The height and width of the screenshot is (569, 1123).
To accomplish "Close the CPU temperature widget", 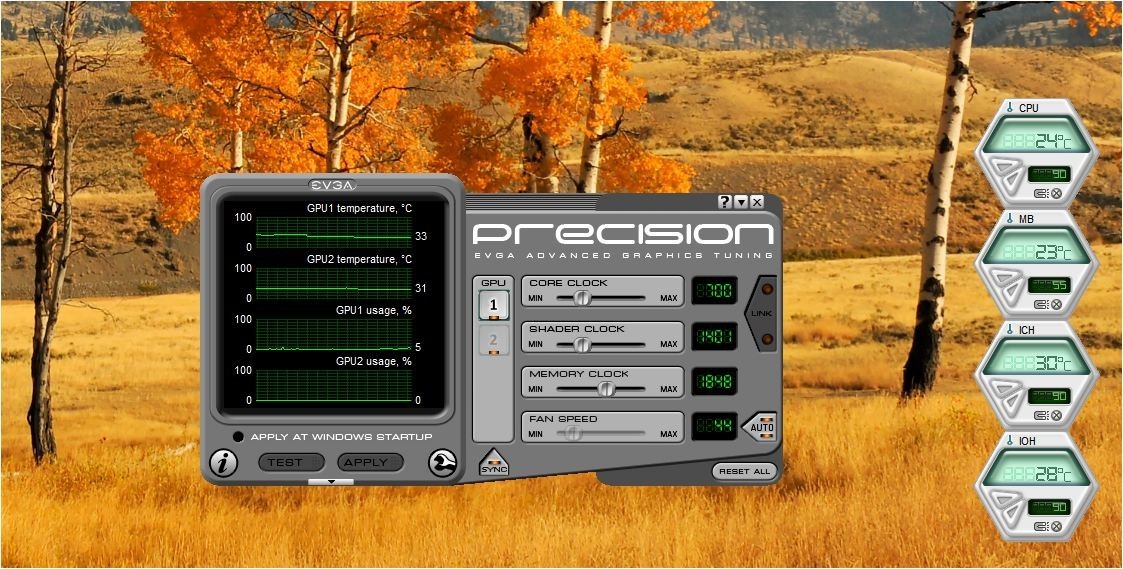I will 1056,193.
